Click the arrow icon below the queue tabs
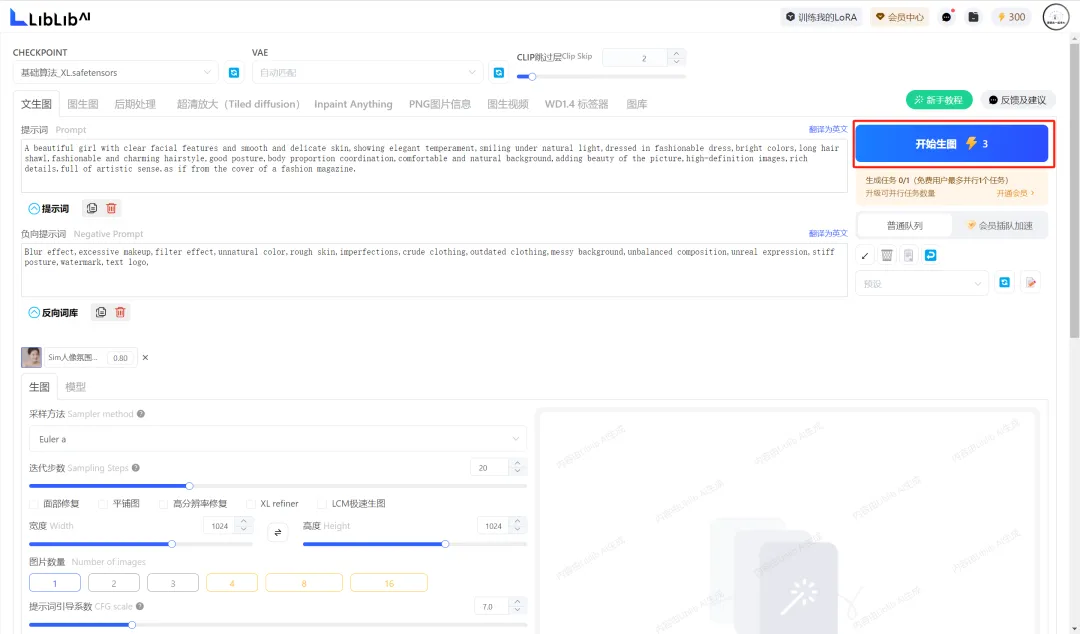This screenshot has height=634, width=1080. 865,256
